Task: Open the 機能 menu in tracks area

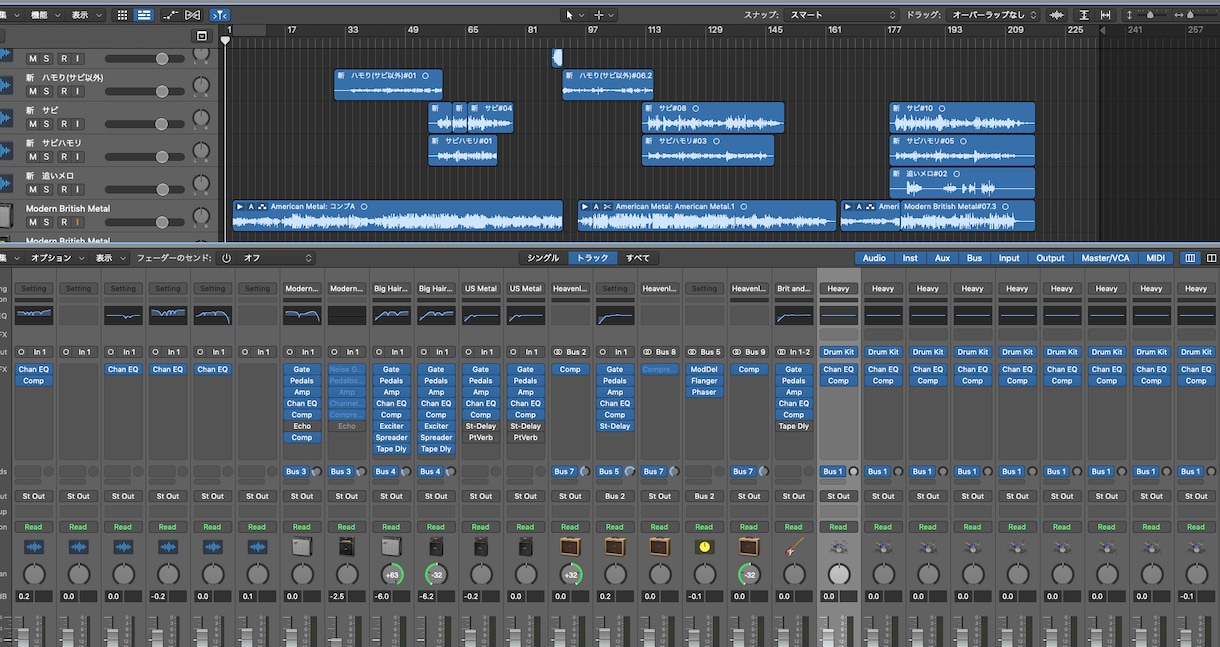Action: [x=43, y=15]
